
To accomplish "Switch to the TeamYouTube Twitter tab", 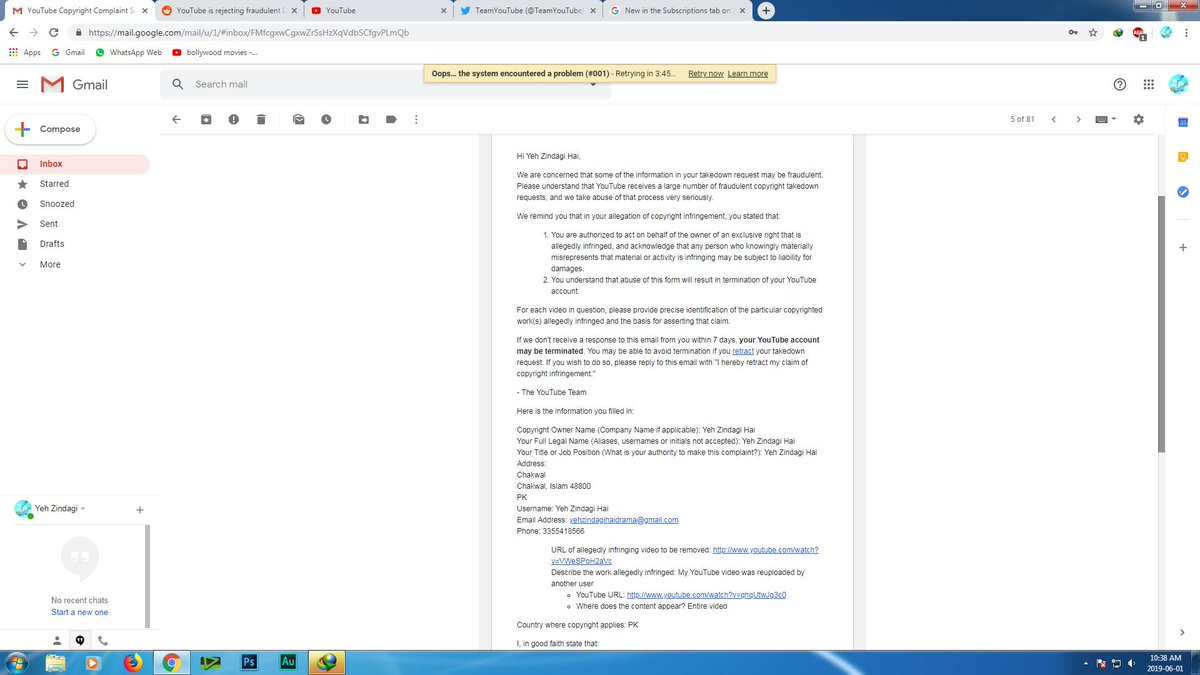I will (530, 10).
